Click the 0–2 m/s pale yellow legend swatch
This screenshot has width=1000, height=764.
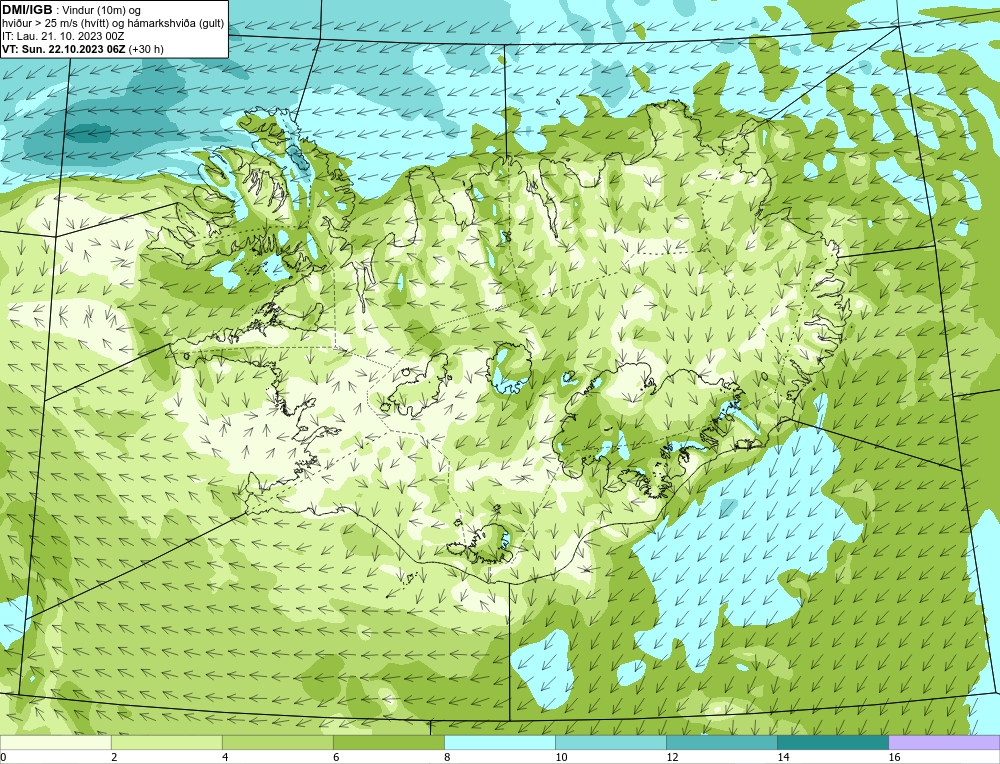55,742
